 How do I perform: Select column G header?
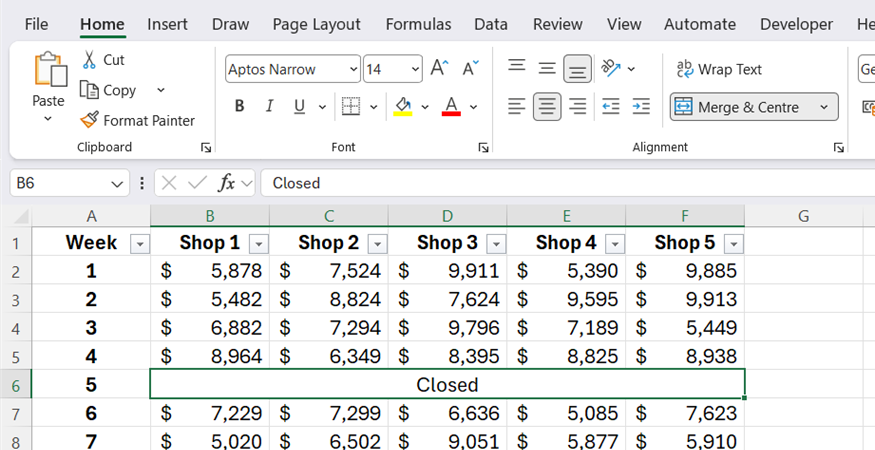click(803, 216)
